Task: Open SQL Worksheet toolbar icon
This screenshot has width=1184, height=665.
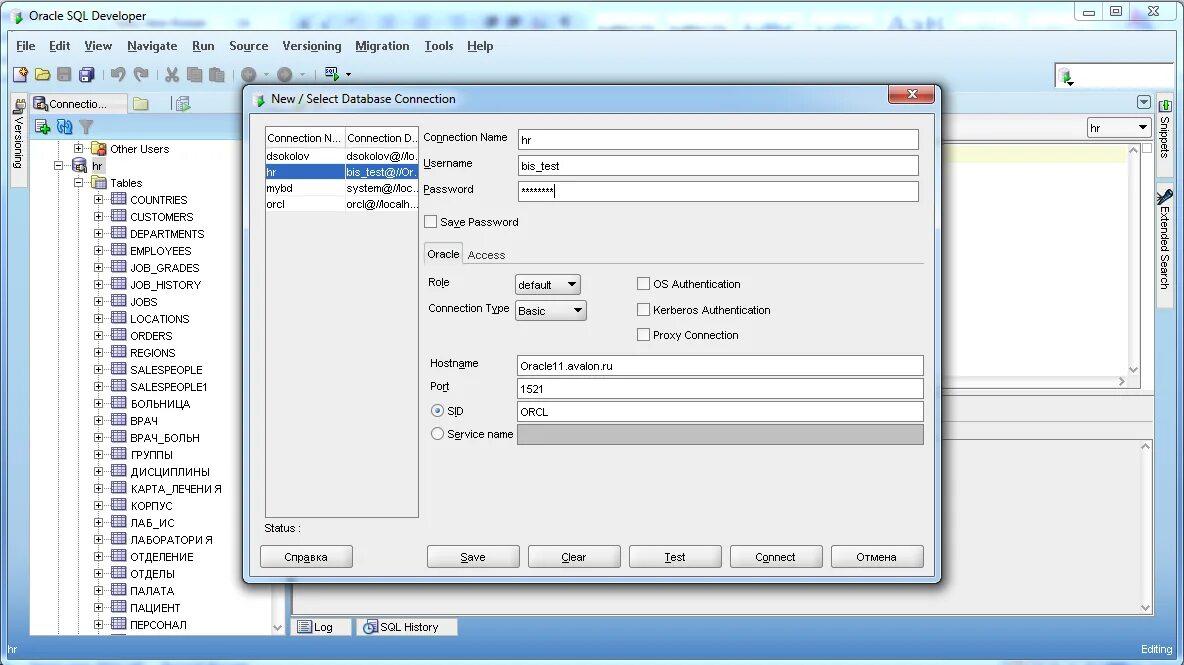Action: pos(331,73)
